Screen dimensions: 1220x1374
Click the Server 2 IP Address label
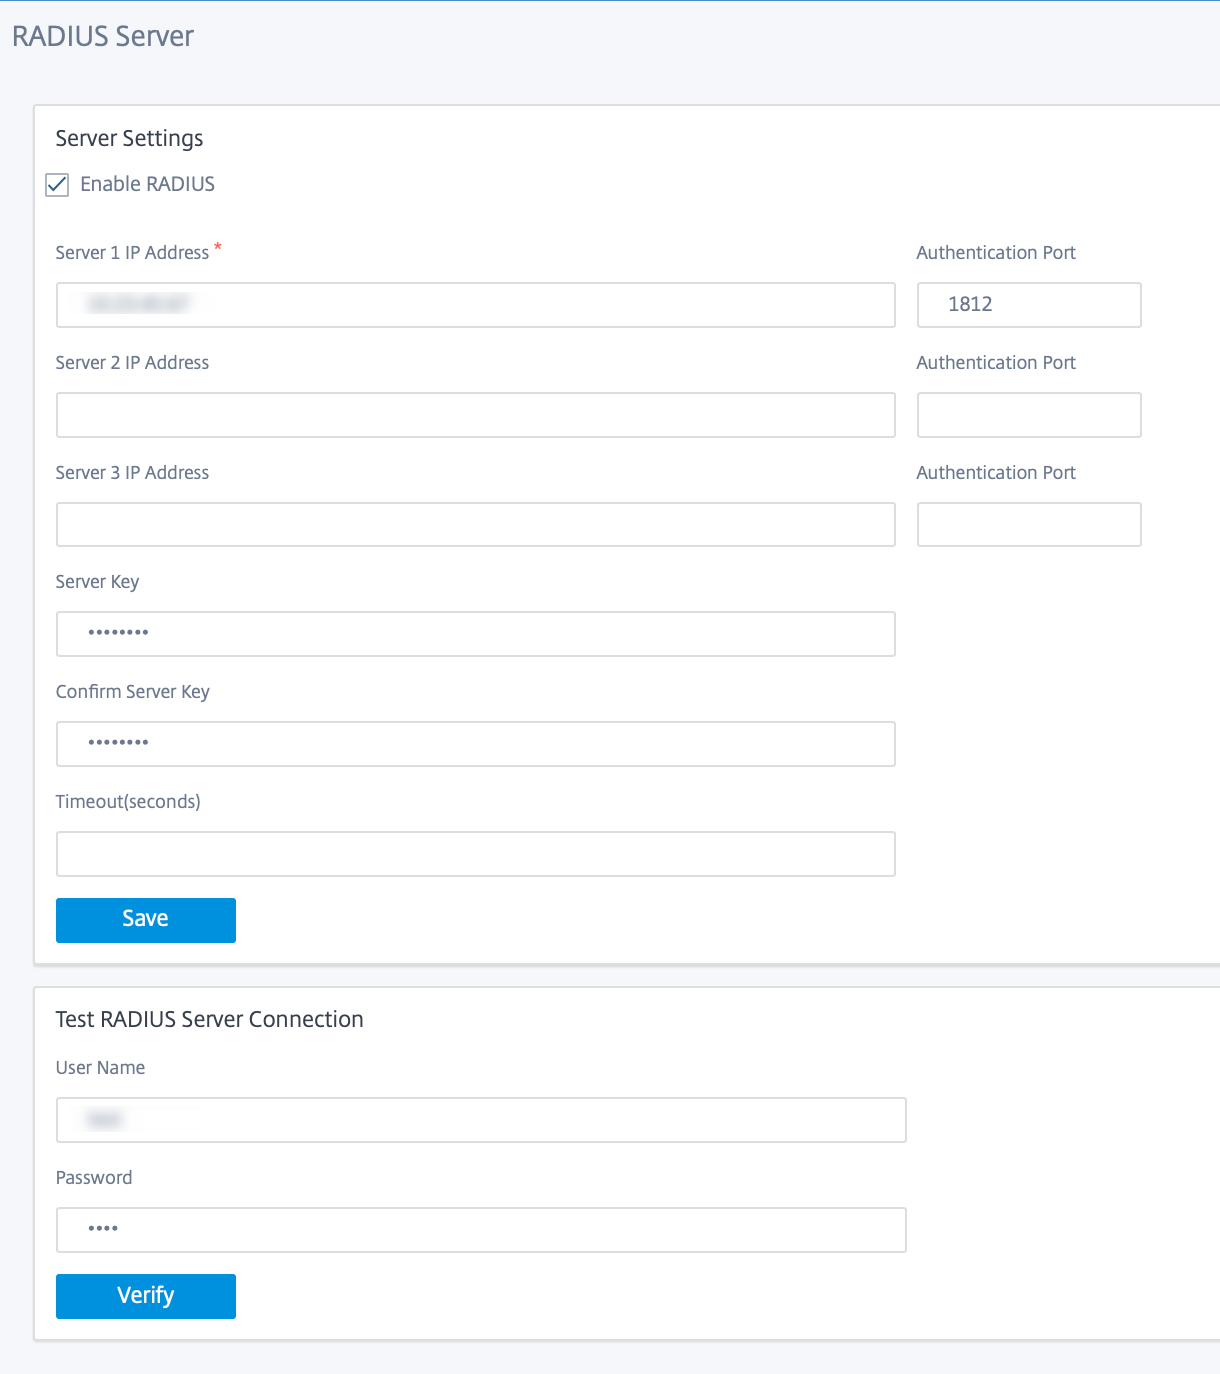(133, 363)
